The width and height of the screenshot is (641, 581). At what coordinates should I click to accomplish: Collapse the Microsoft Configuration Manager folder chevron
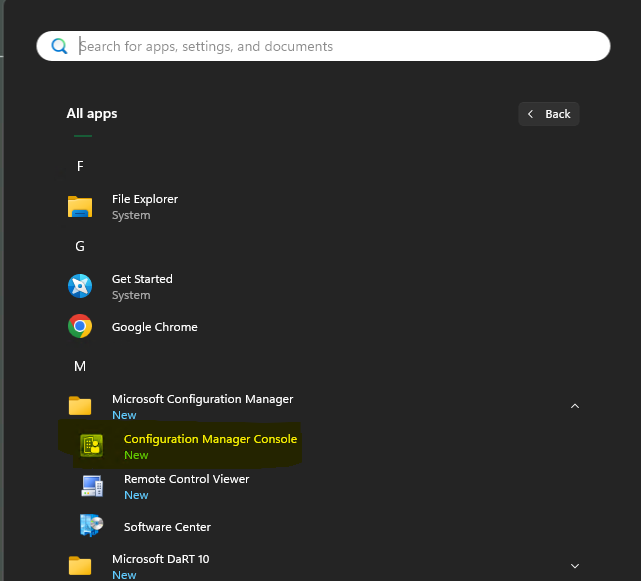pyautogui.click(x=575, y=406)
